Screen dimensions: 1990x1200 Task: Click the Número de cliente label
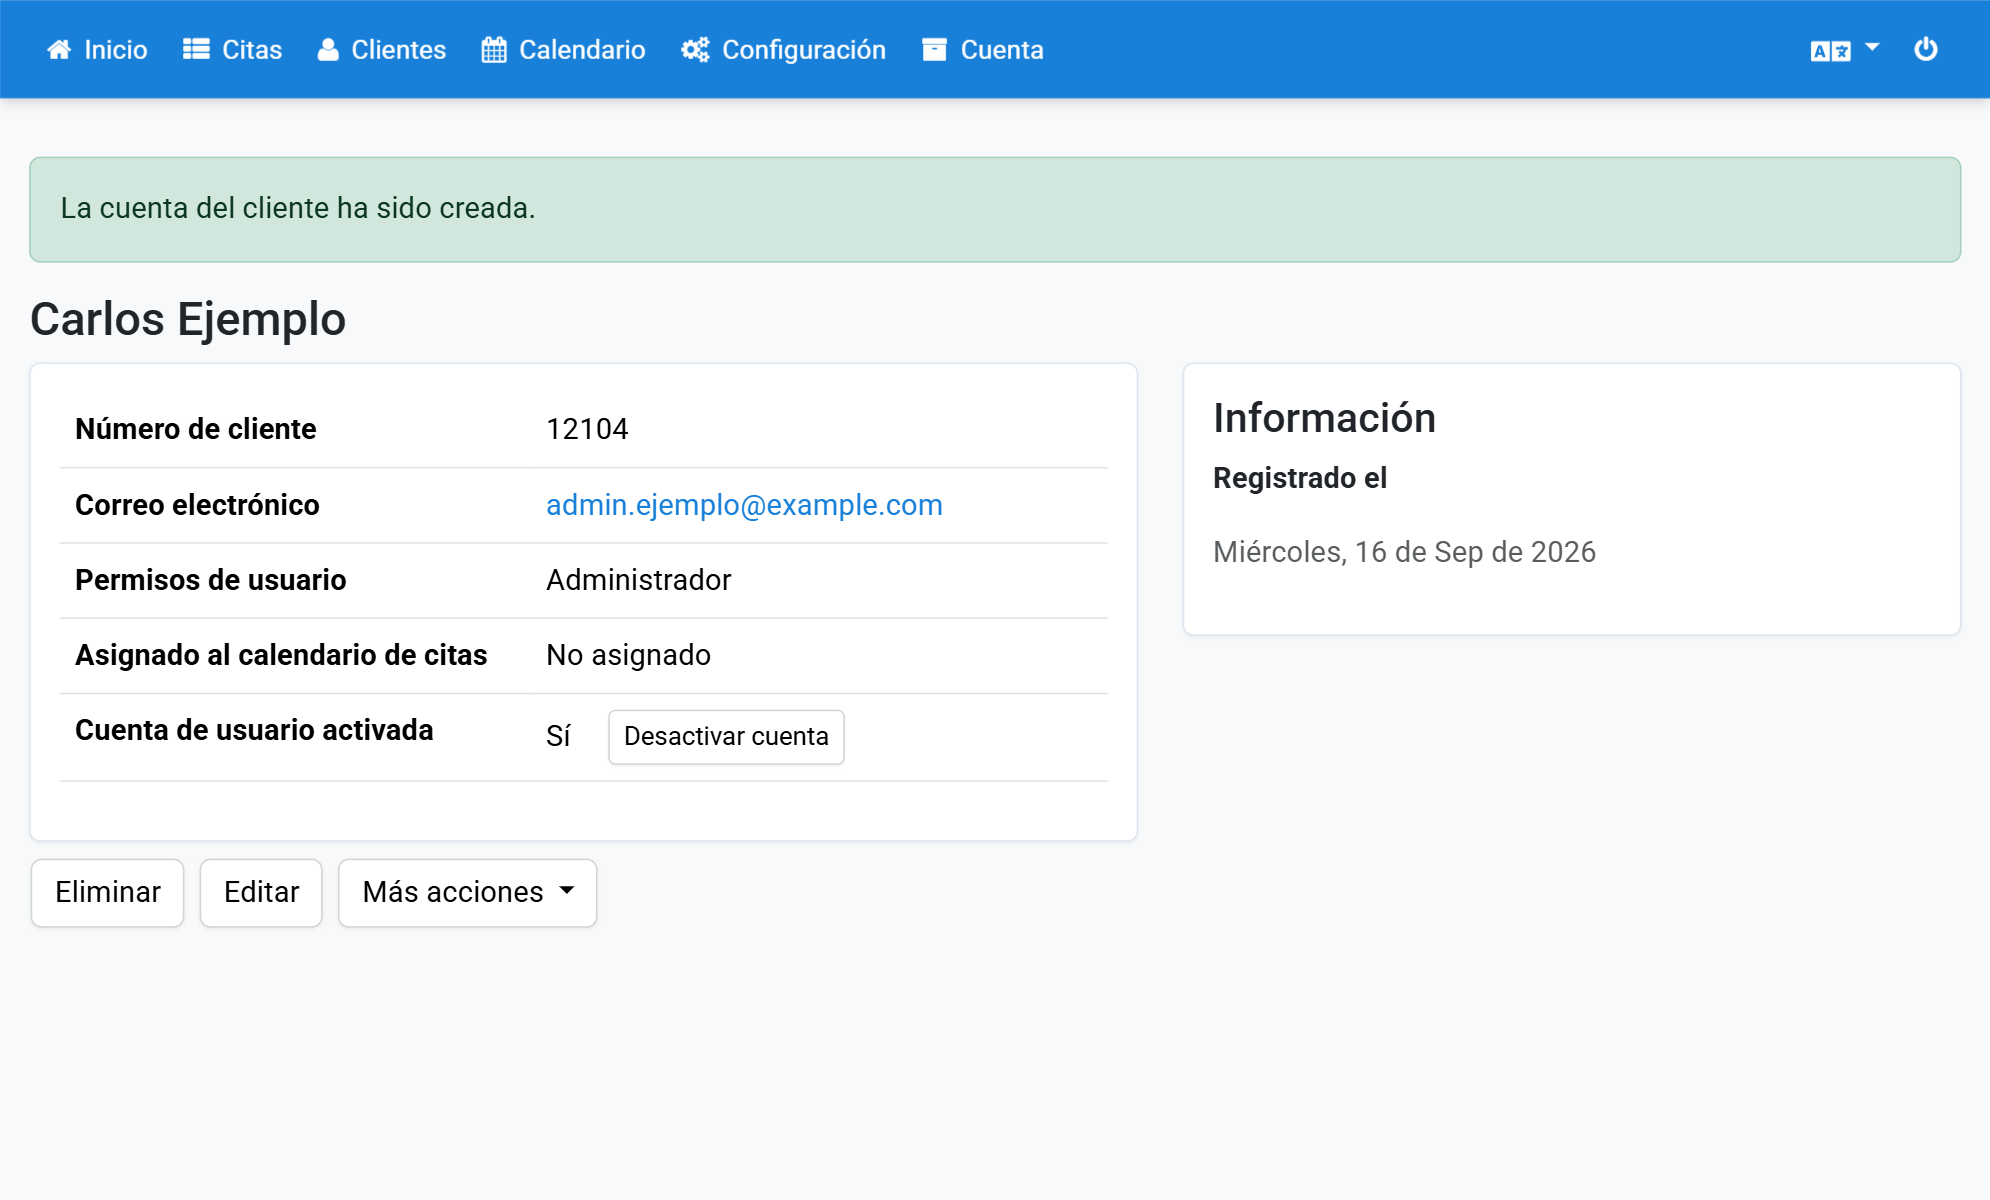196,429
